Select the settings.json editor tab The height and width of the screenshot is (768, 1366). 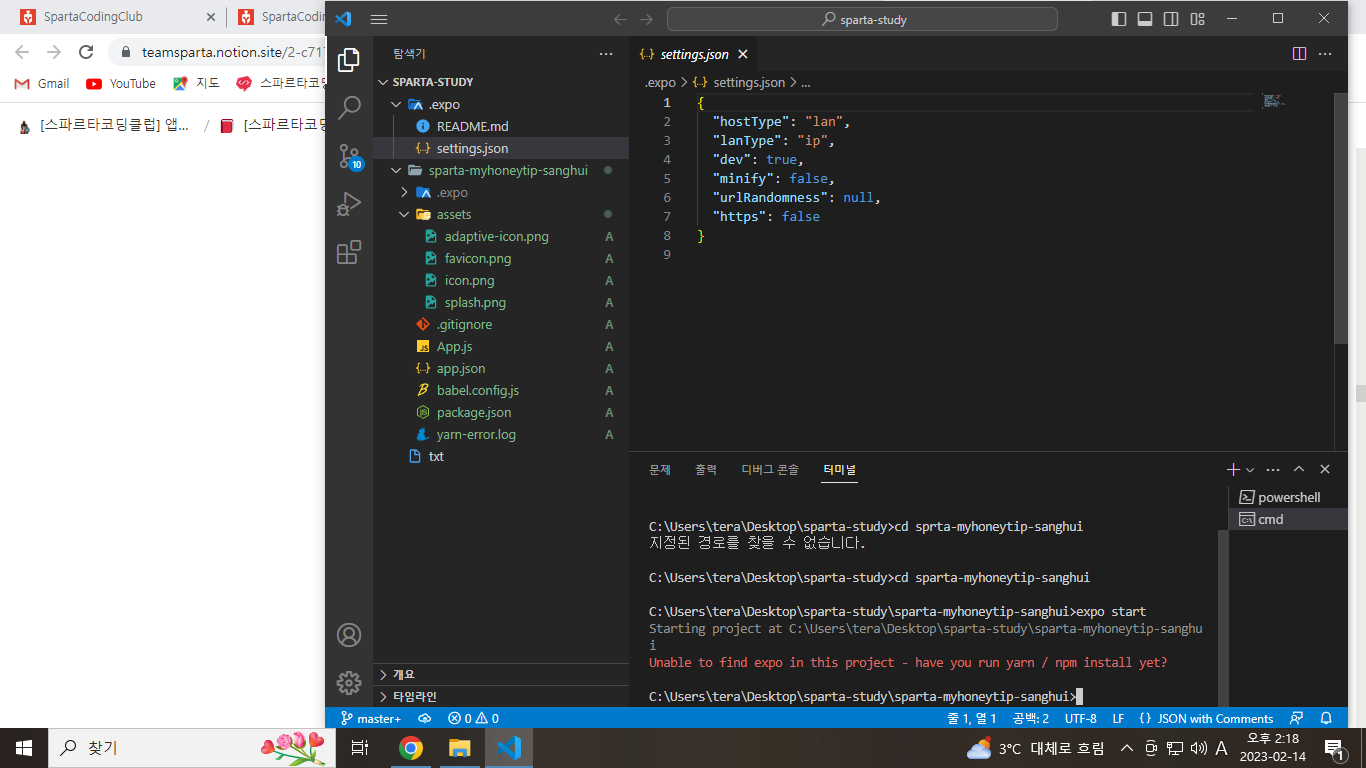tap(693, 54)
